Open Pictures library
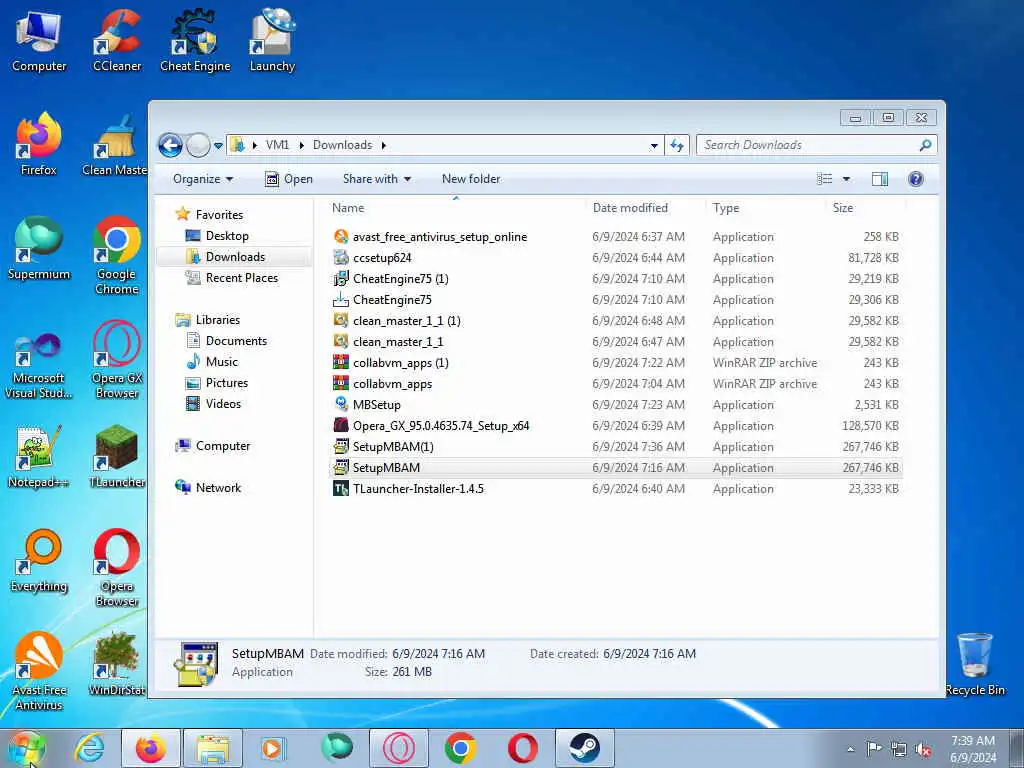The width and height of the screenshot is (1024, 768). click(217, 383)
